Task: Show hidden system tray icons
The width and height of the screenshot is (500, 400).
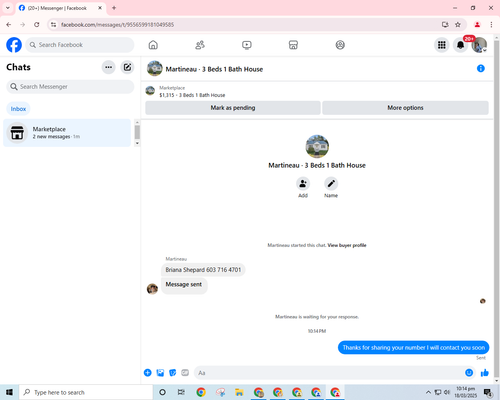Action: [x=428, y=392]
